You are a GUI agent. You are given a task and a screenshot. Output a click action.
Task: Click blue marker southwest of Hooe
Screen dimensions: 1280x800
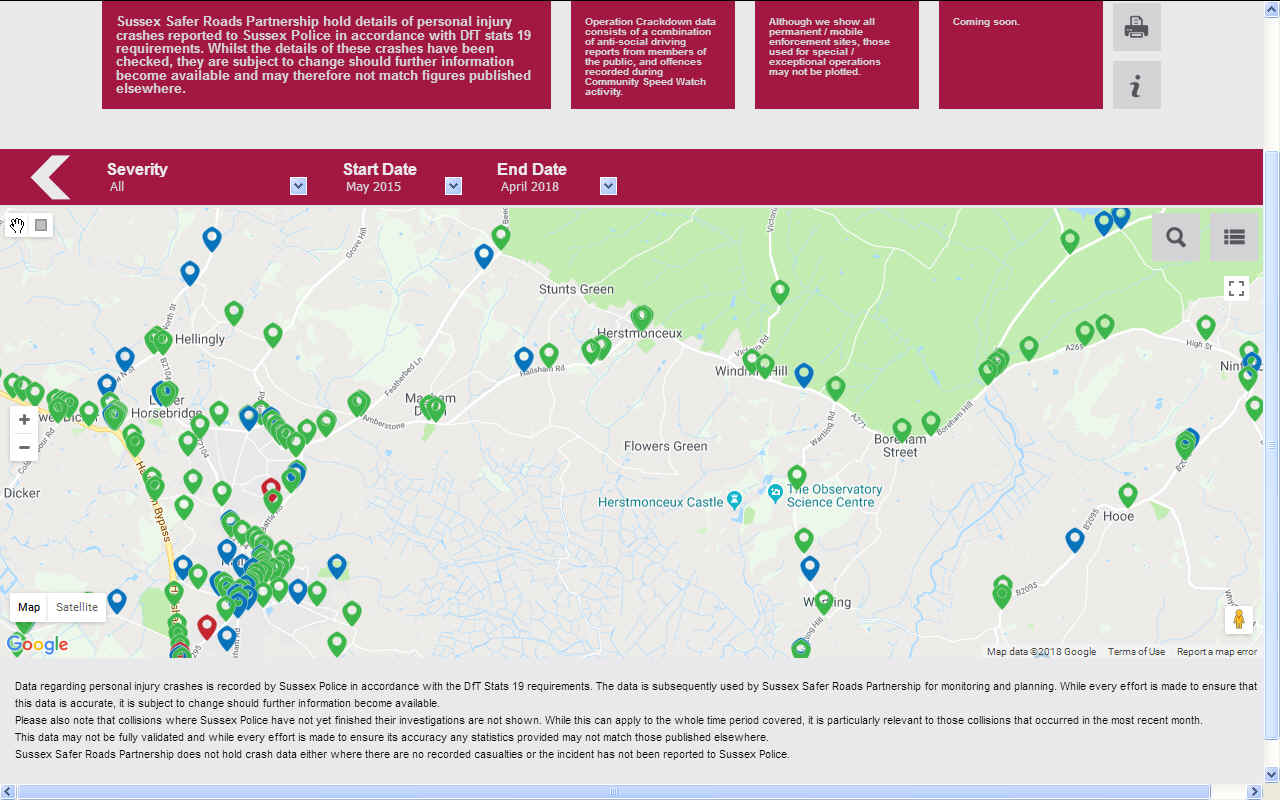[x=1075, y=540]
